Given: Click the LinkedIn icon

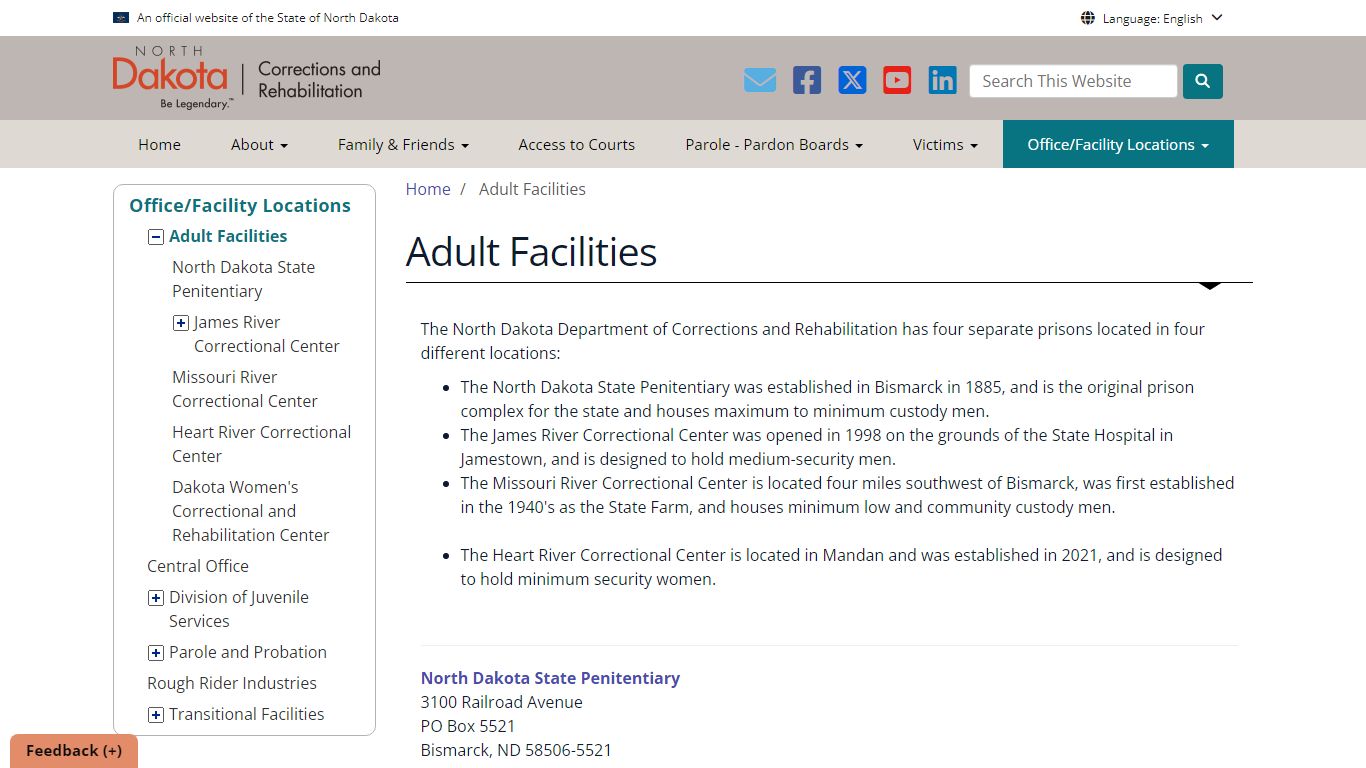Looking at the screenshot, I should click(x=942, y=80).
